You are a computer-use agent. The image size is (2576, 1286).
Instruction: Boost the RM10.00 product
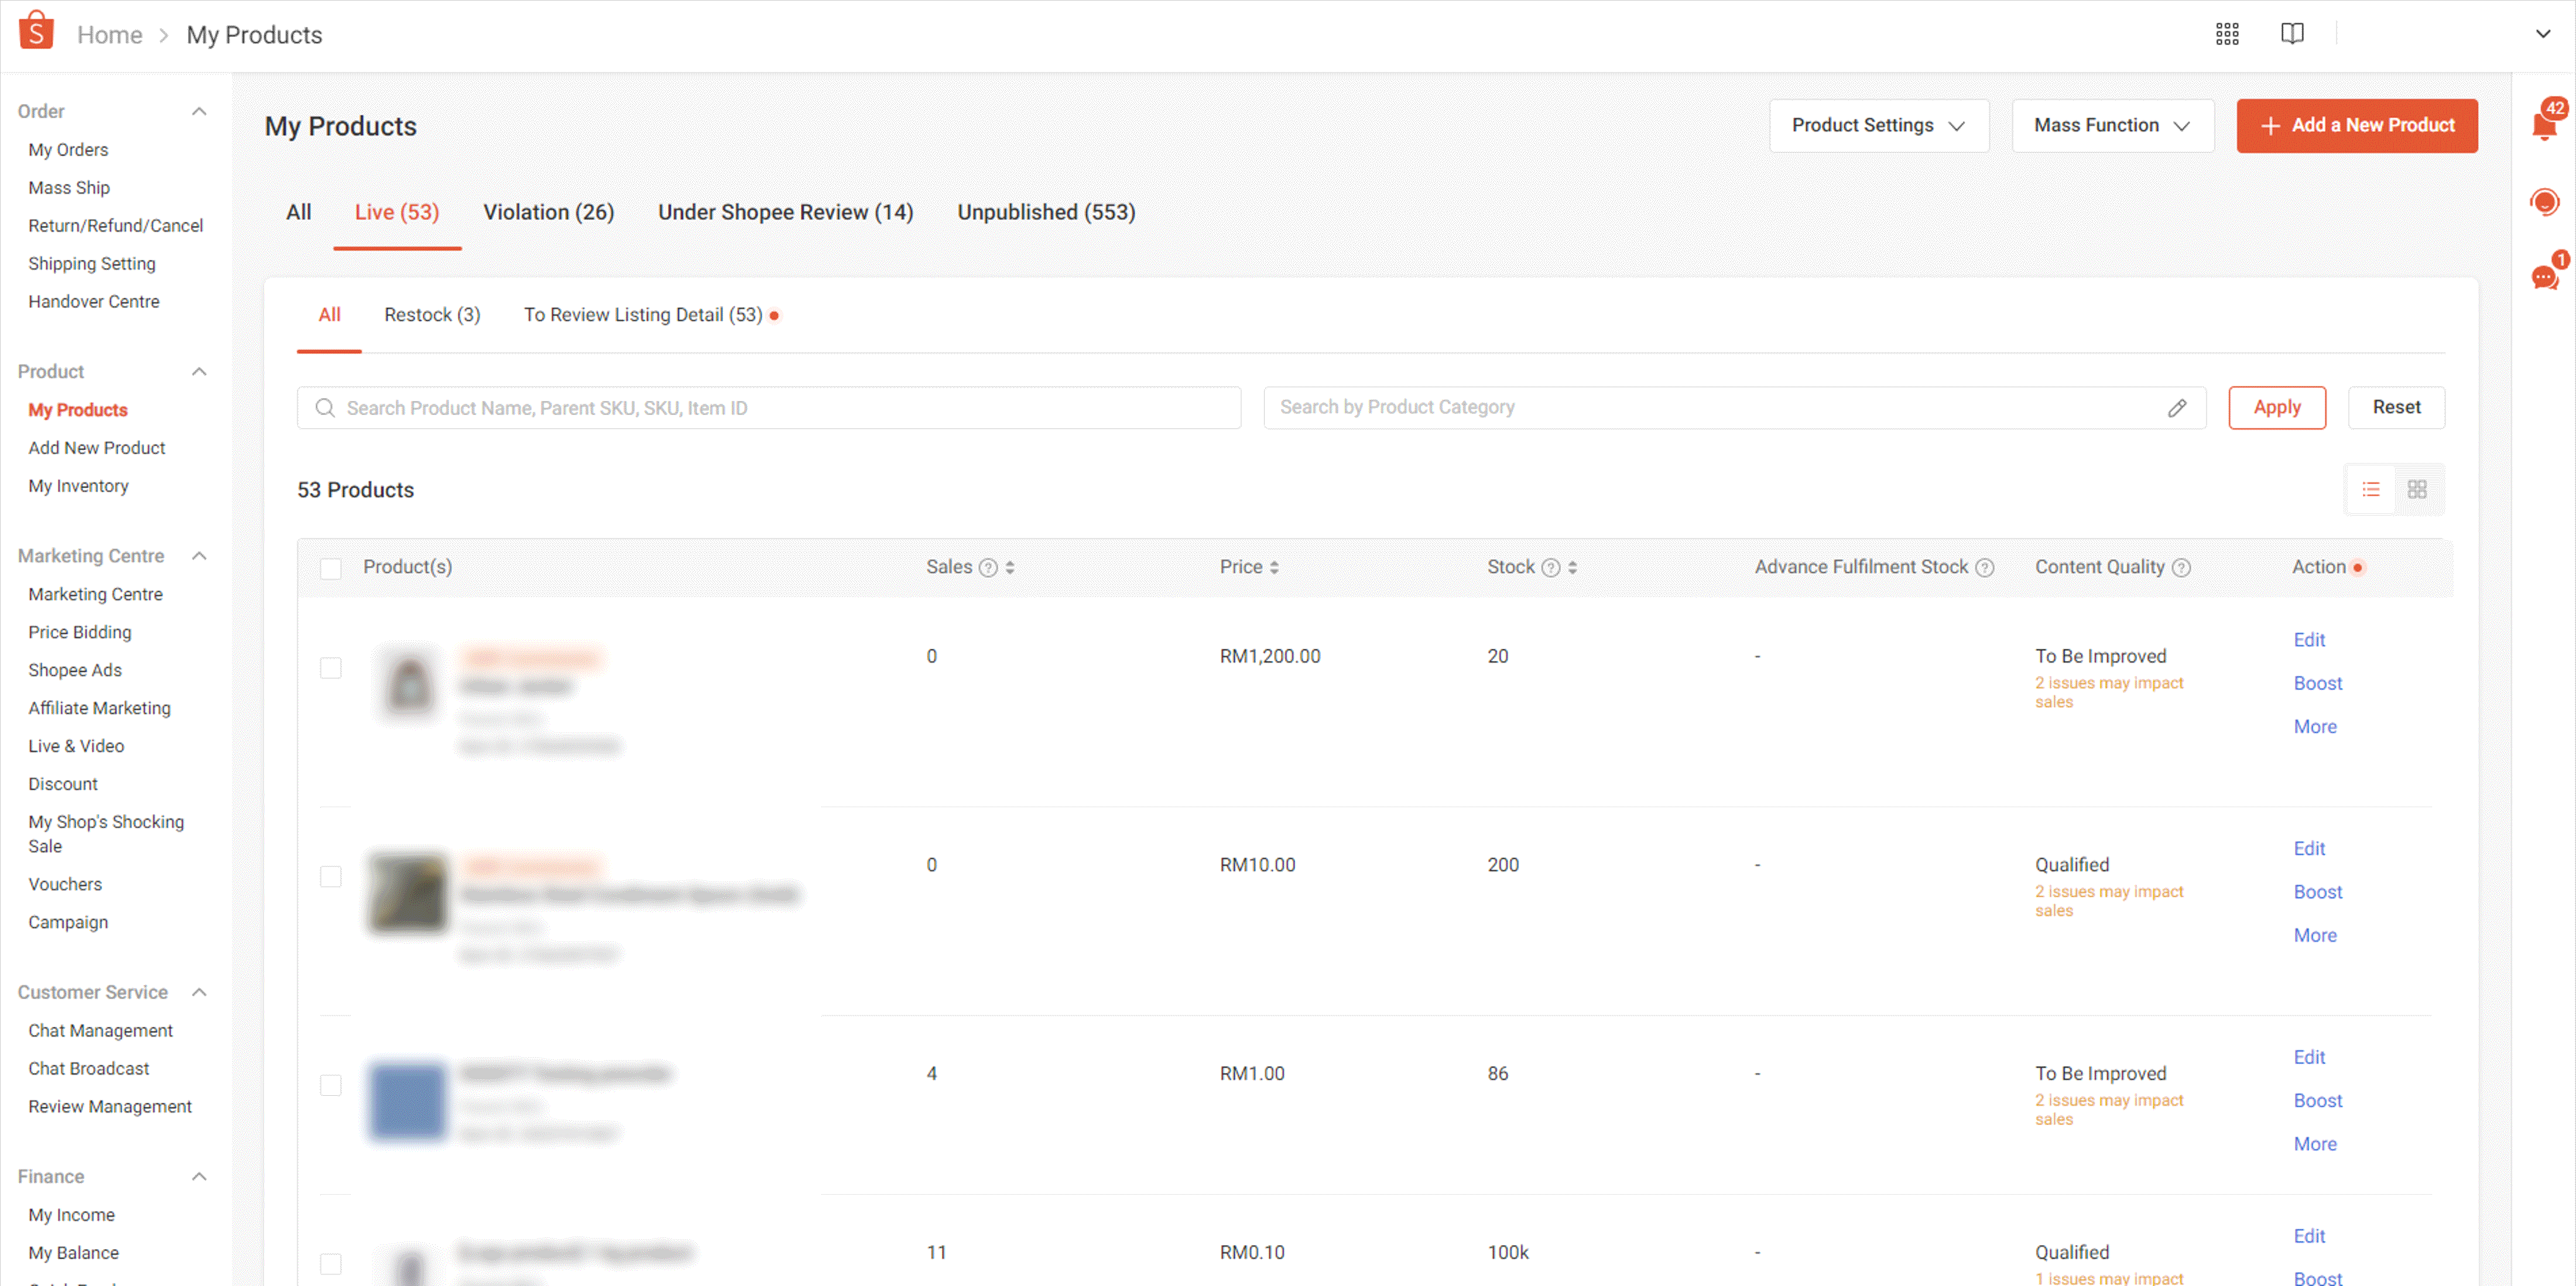tap(2318, 892)
